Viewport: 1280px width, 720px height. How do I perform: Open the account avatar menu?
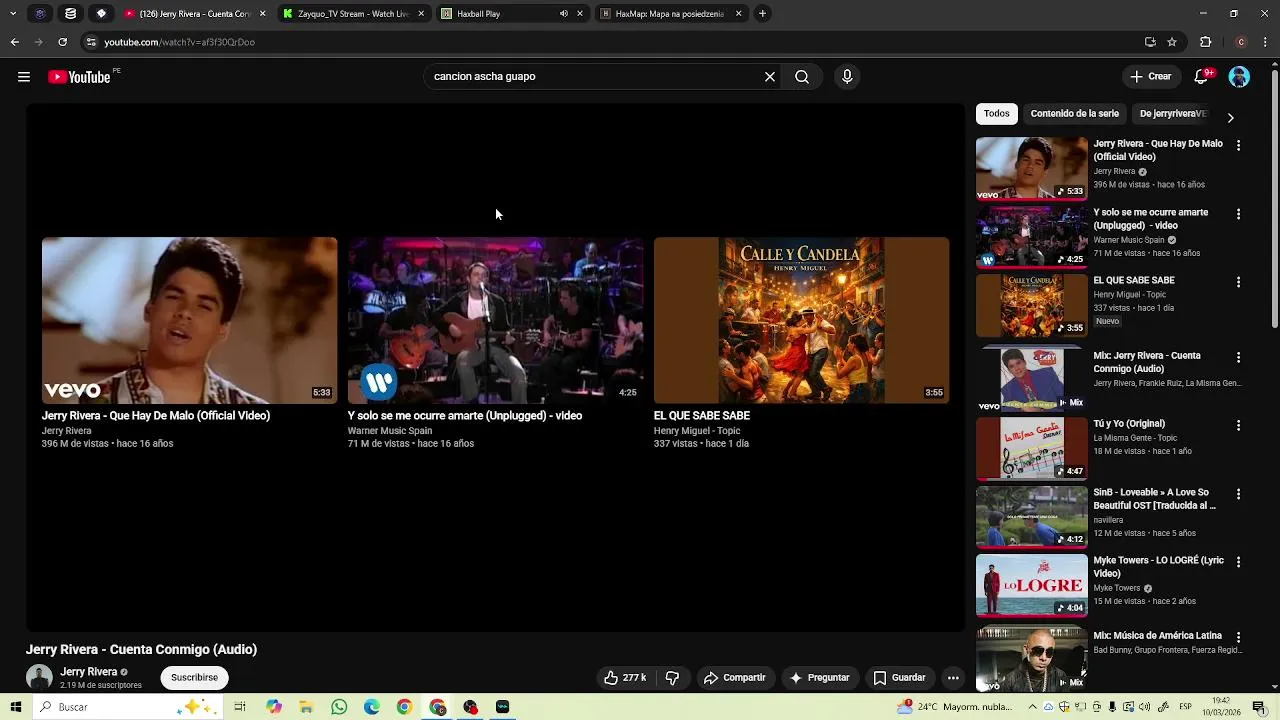1239,77
